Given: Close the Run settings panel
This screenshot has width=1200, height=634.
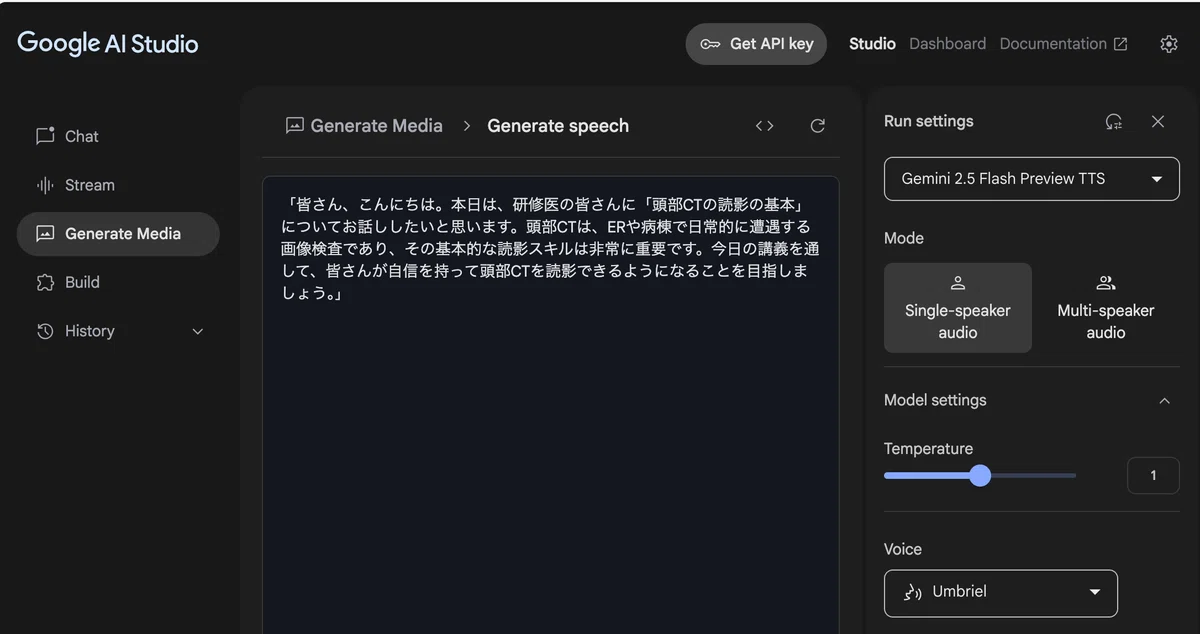Looking at the screenshot, I should [1158, 122].
